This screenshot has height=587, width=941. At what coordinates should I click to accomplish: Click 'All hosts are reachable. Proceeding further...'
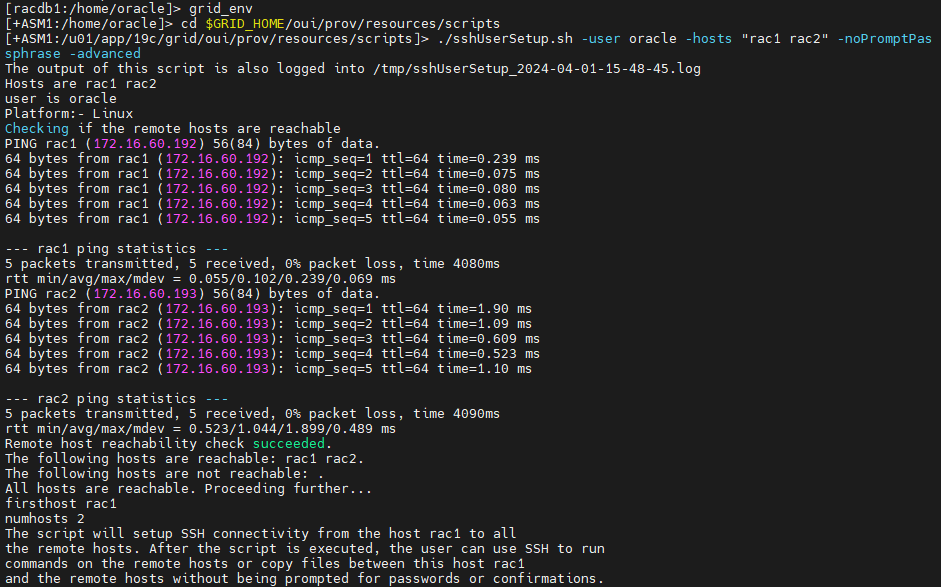[188, 489]
